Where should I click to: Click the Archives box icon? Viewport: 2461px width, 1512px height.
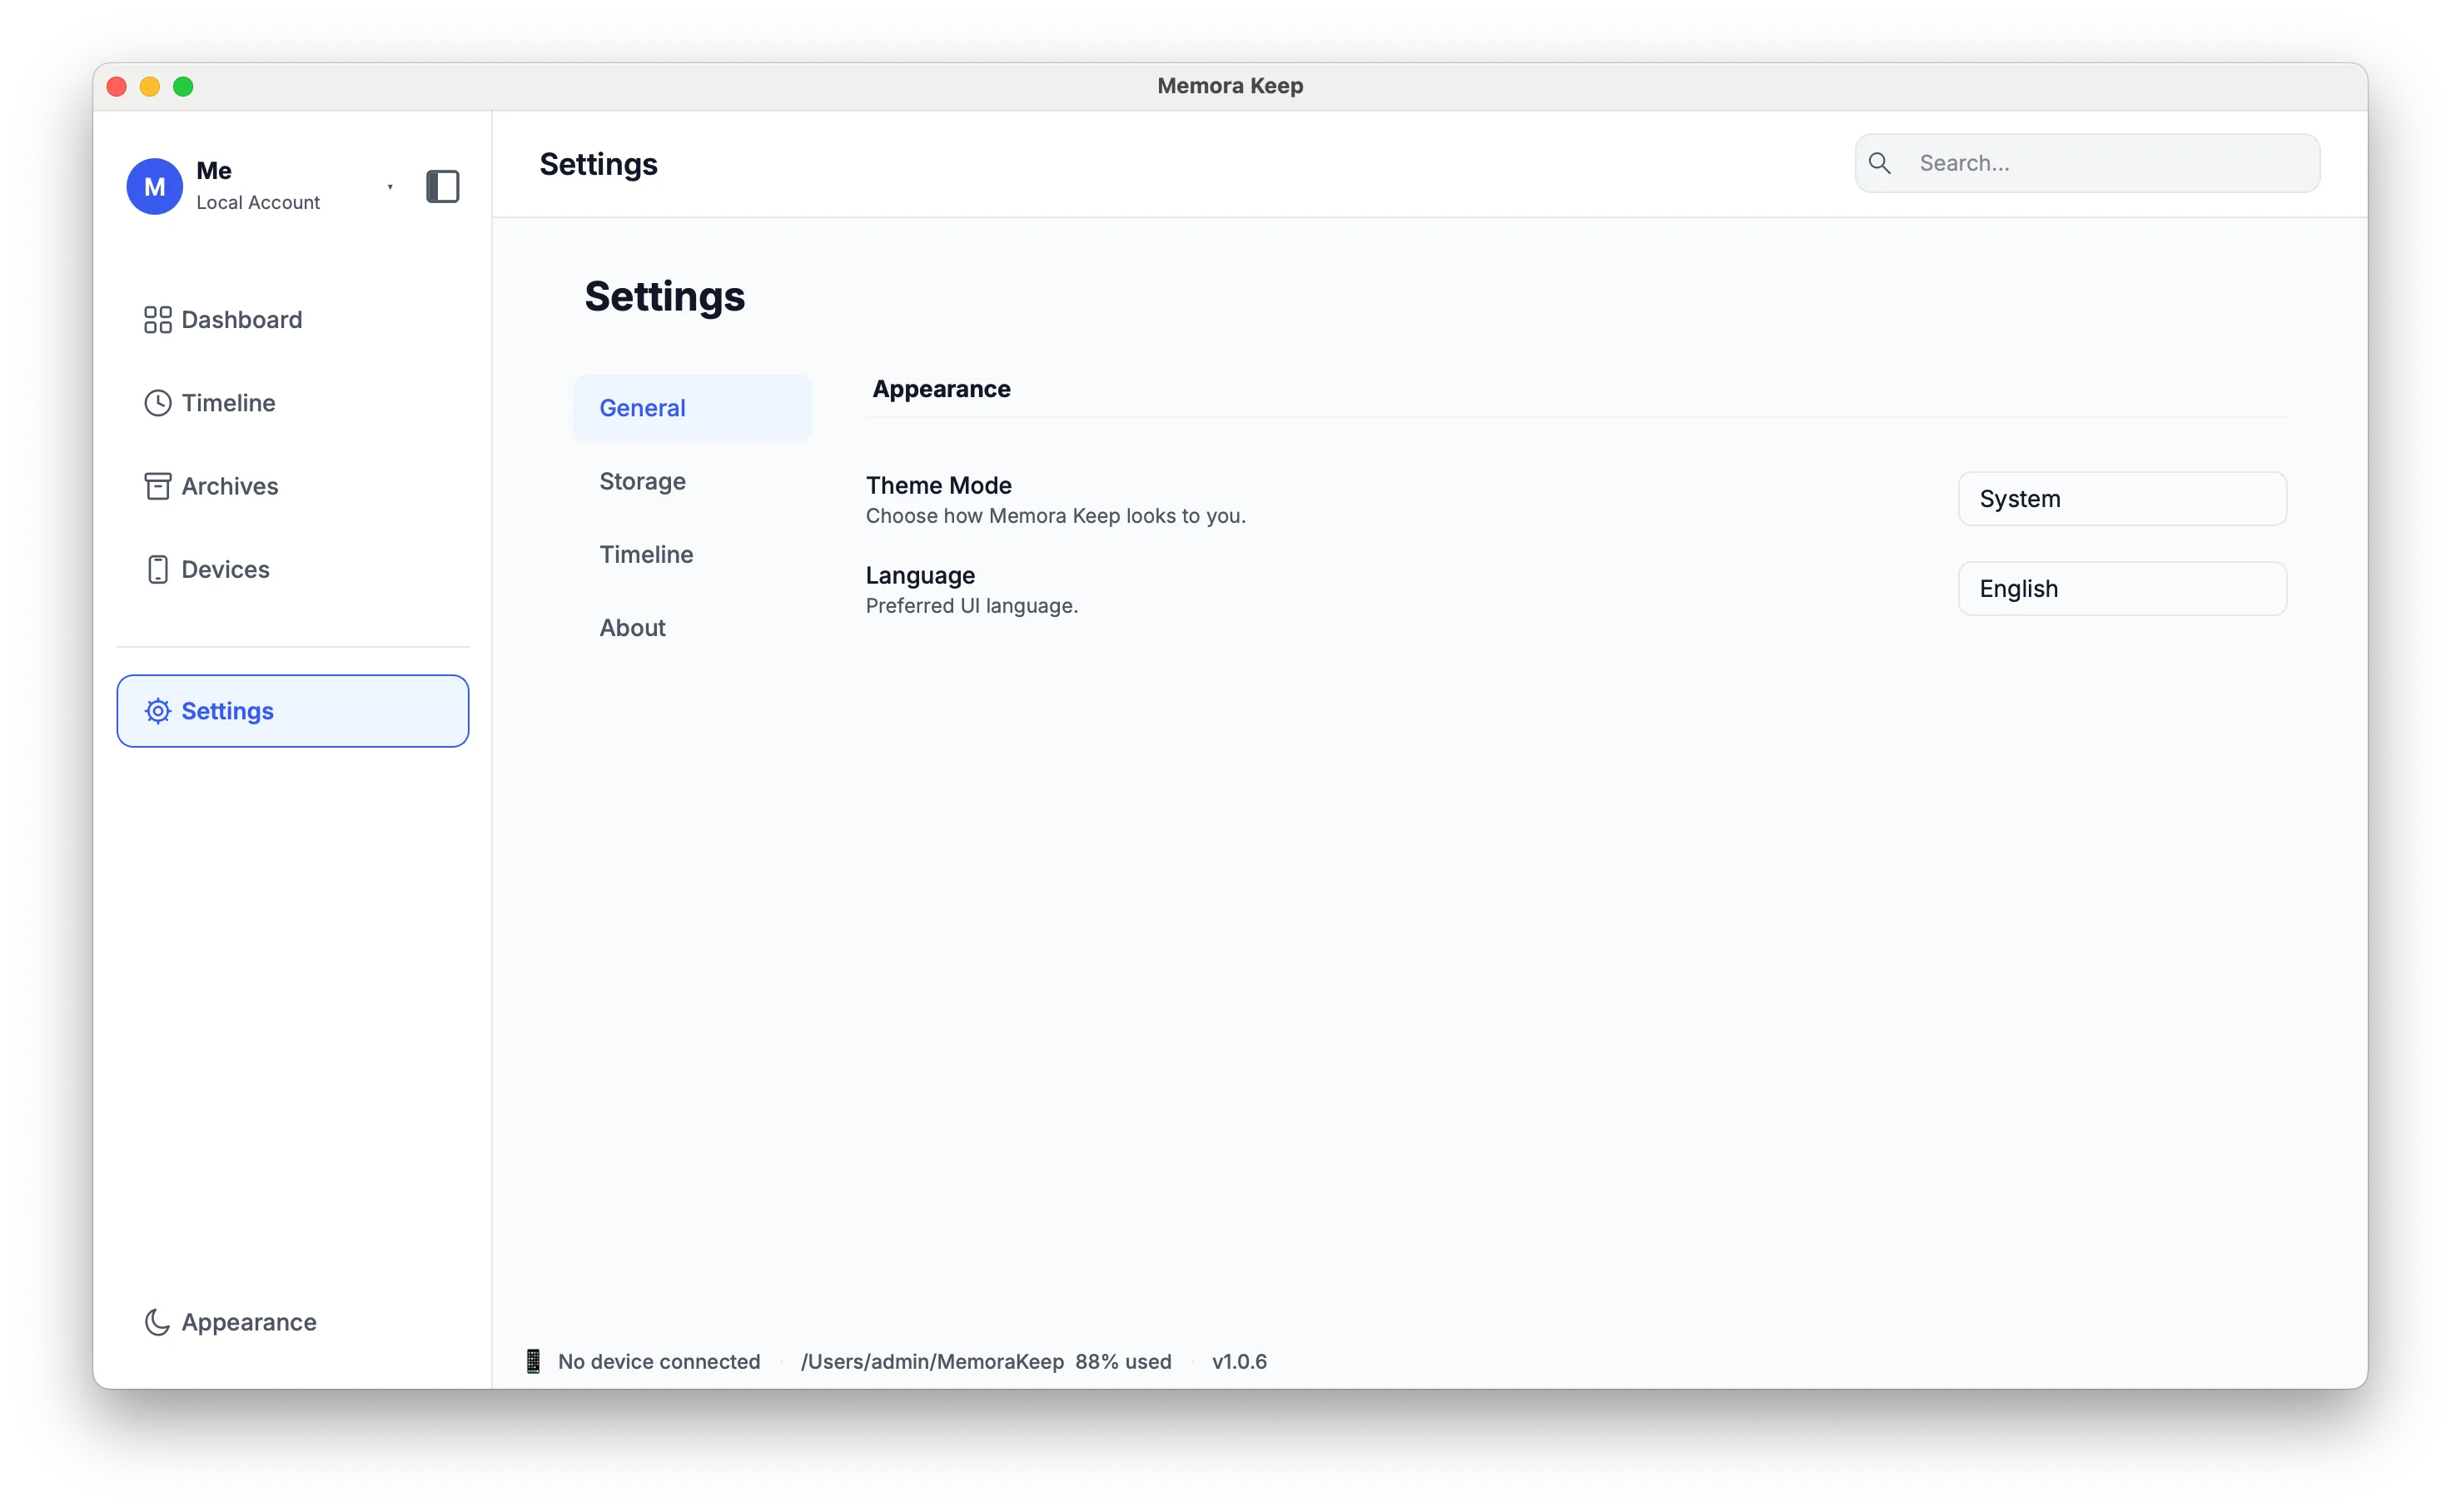pyautogui.click(x=157, y=486)
